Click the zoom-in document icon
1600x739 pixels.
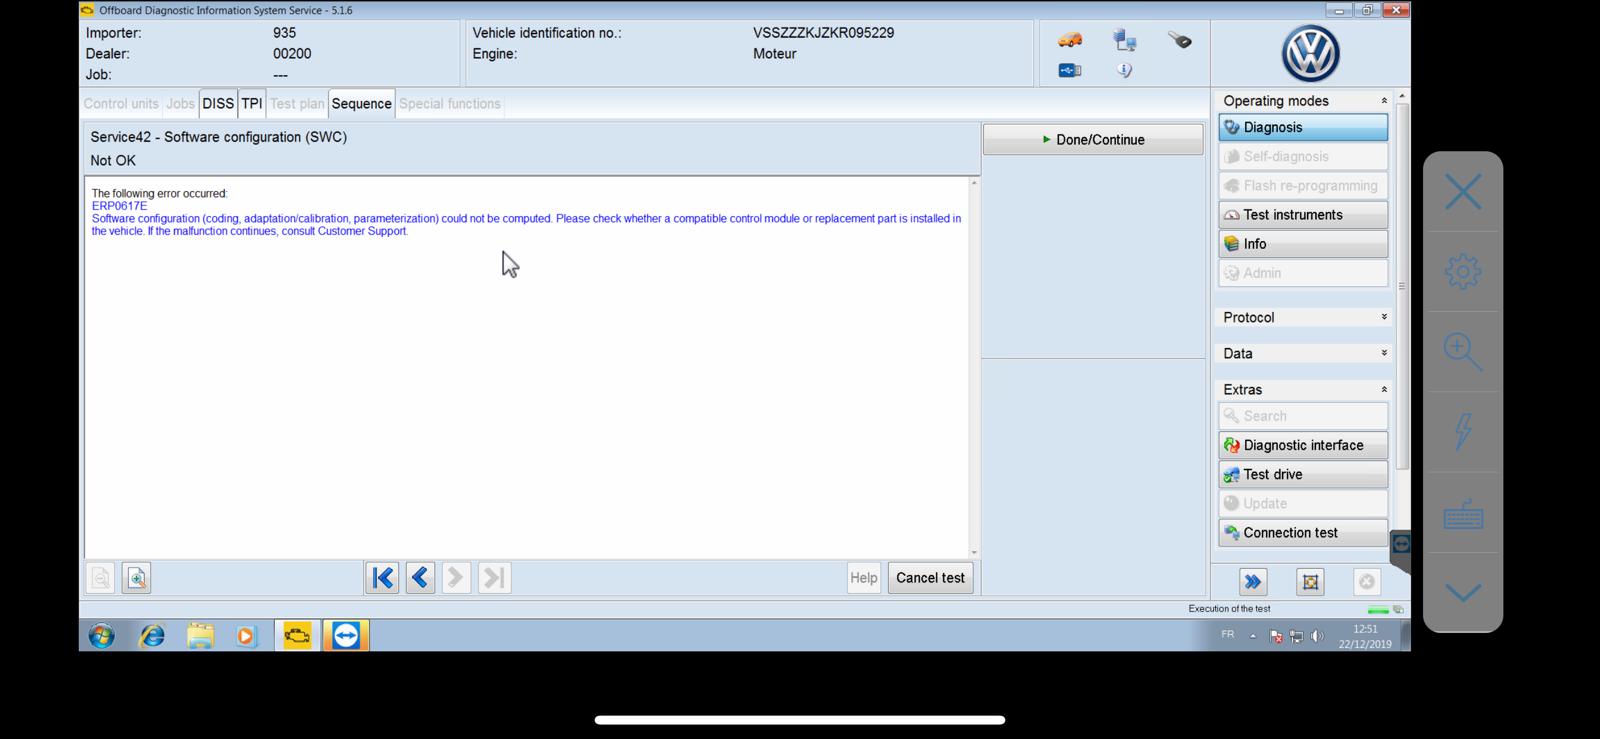point(137,578)
